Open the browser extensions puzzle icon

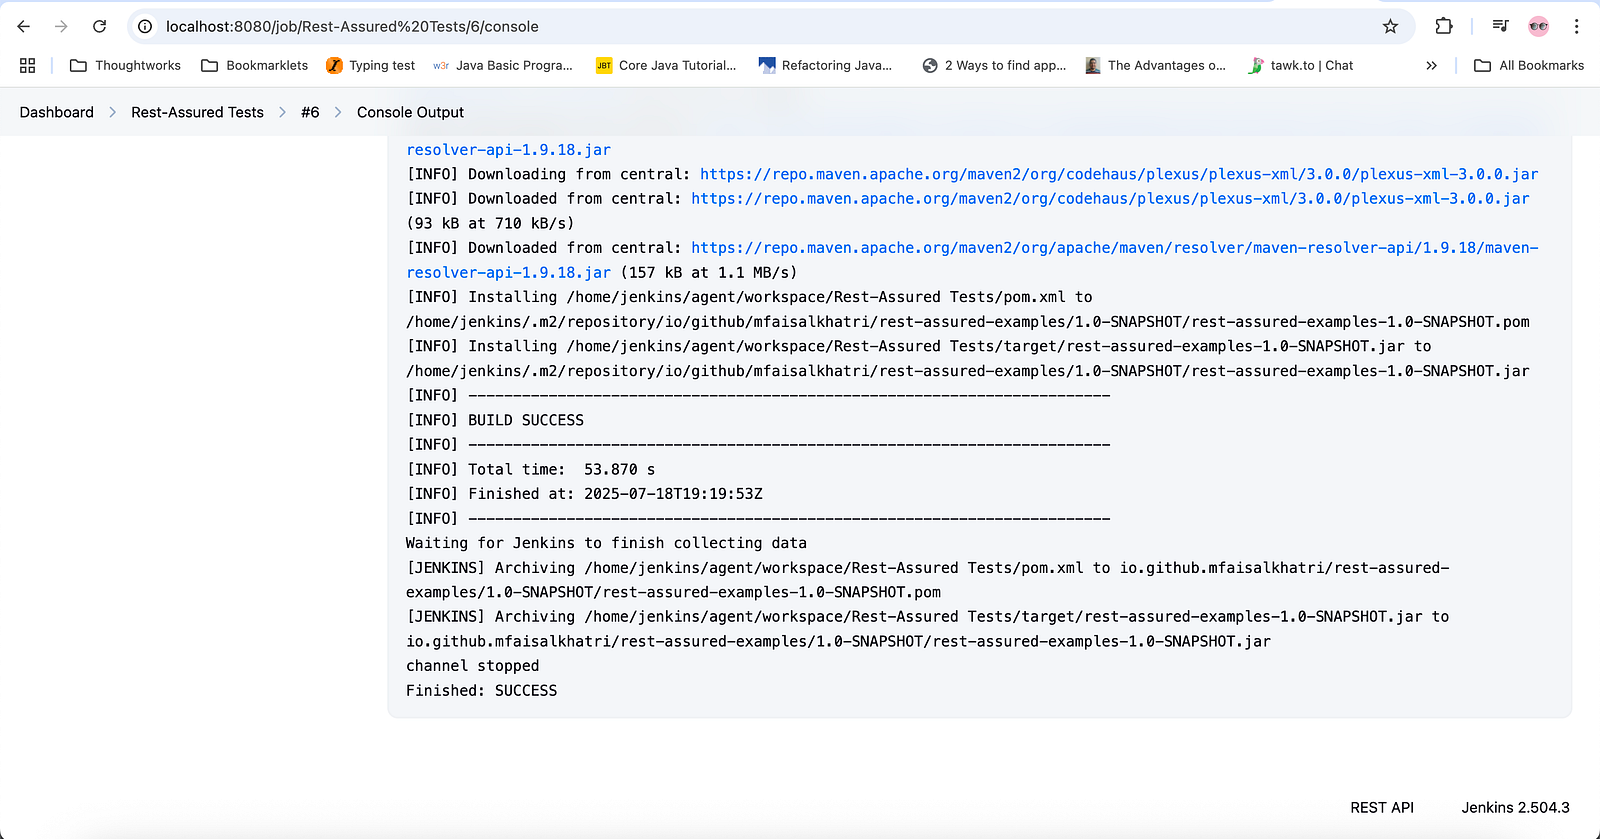pos(1443,26)
